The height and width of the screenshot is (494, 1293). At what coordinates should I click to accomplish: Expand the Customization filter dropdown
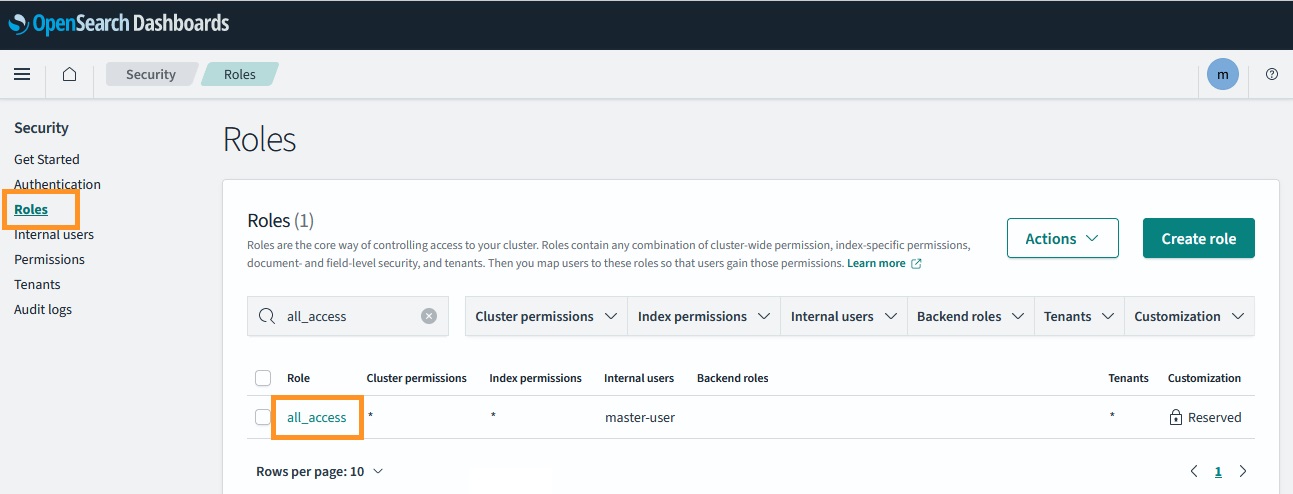1189,316
